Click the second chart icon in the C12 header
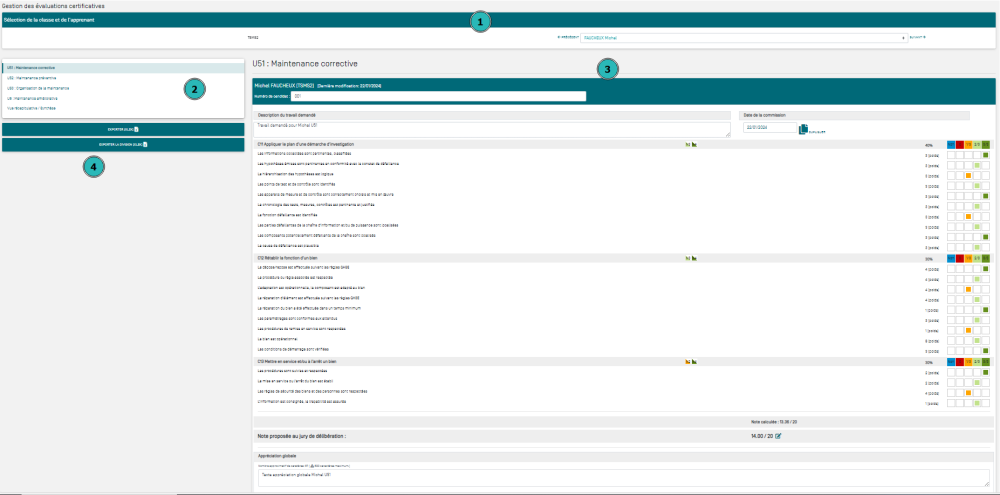This screenshot has width=1000, height=495. pyautogui.click(x=694, y=258)
